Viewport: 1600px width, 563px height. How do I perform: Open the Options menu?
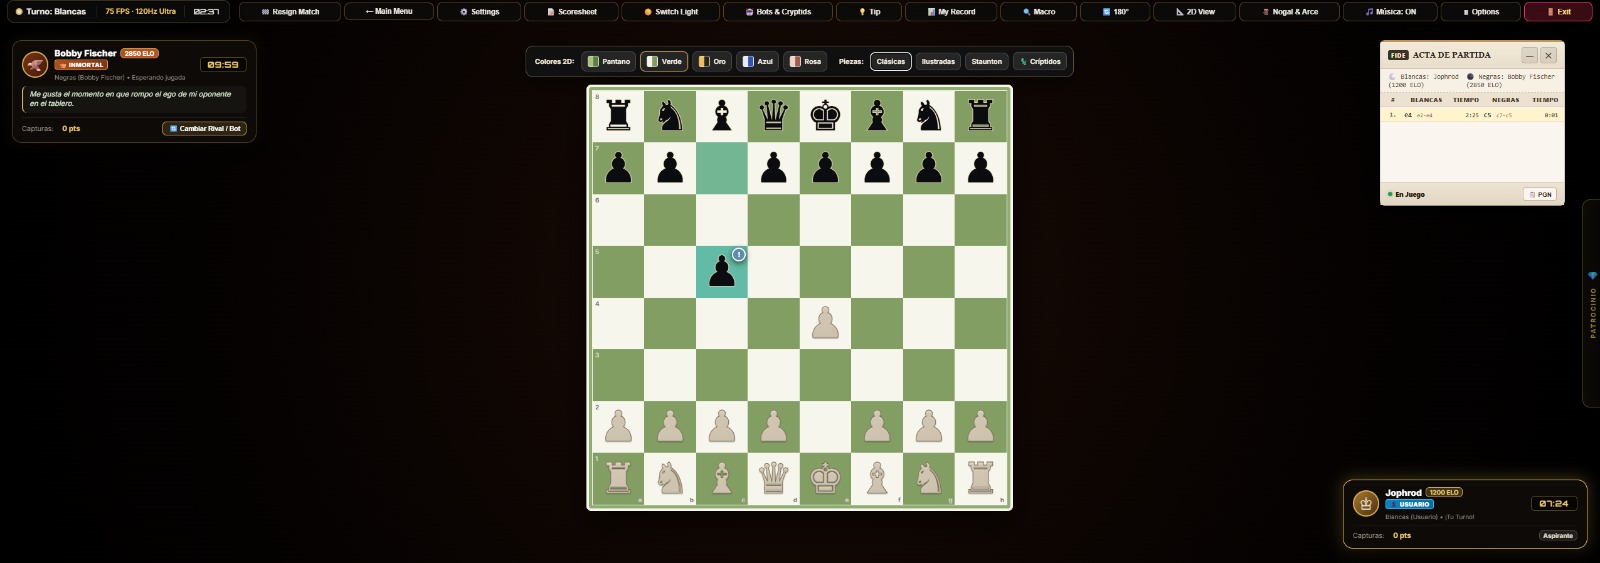pos(1480,12)
